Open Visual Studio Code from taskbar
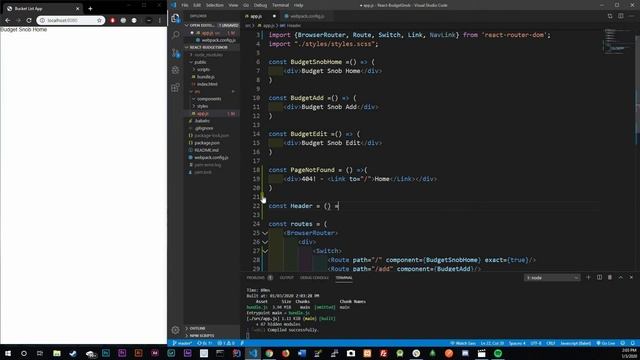 253,353
